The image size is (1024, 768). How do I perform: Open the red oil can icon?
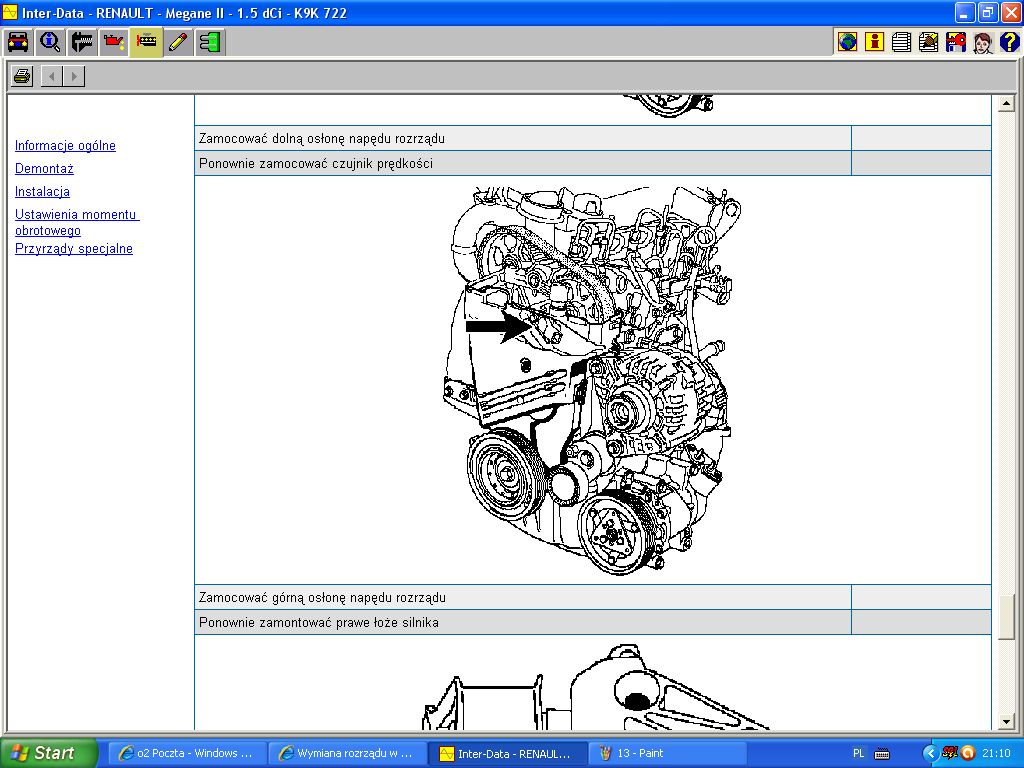coord(114,42)
